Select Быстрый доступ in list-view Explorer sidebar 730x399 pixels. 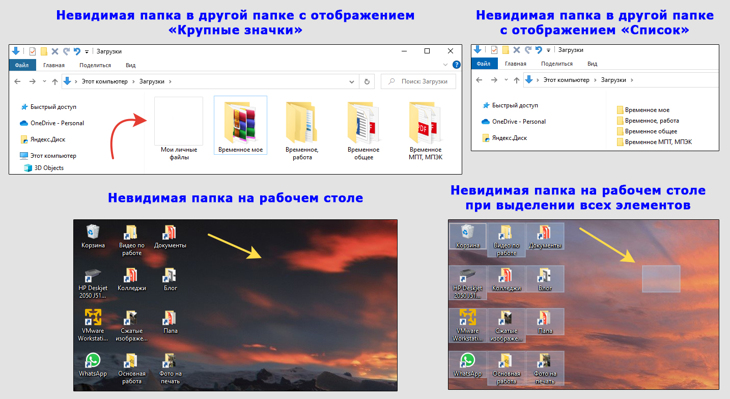click(510, 105)
